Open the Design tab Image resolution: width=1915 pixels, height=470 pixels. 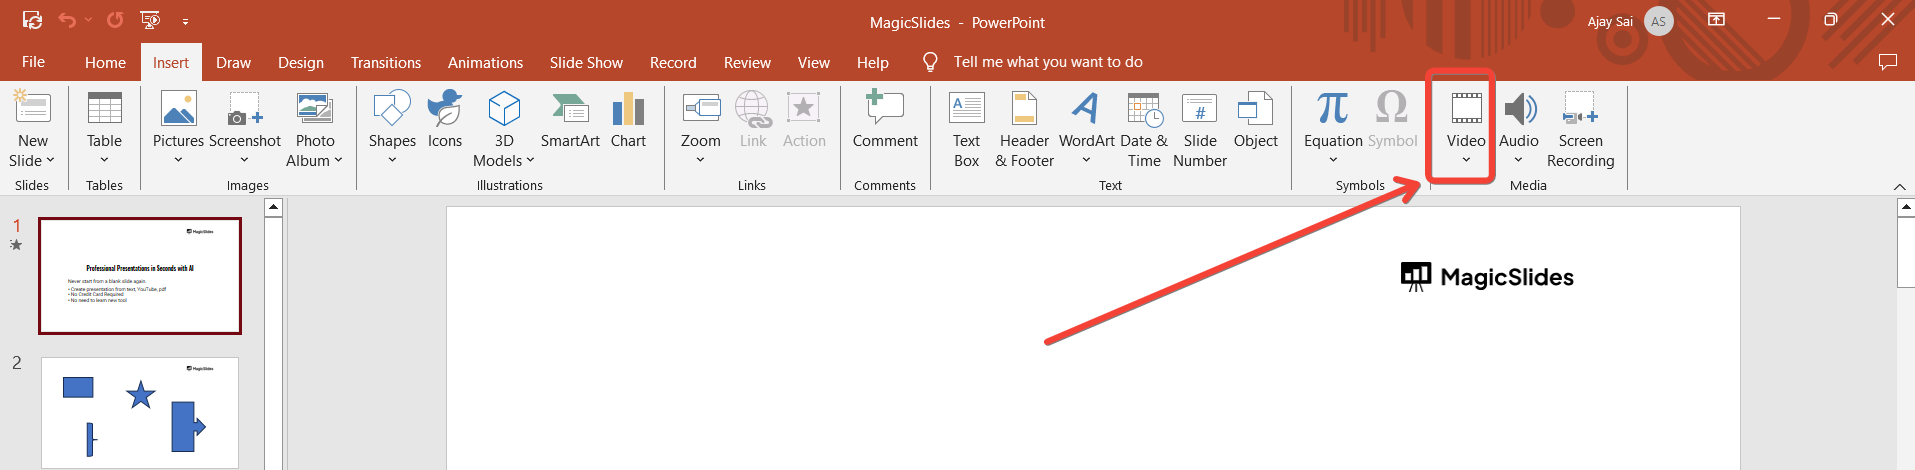301,62
